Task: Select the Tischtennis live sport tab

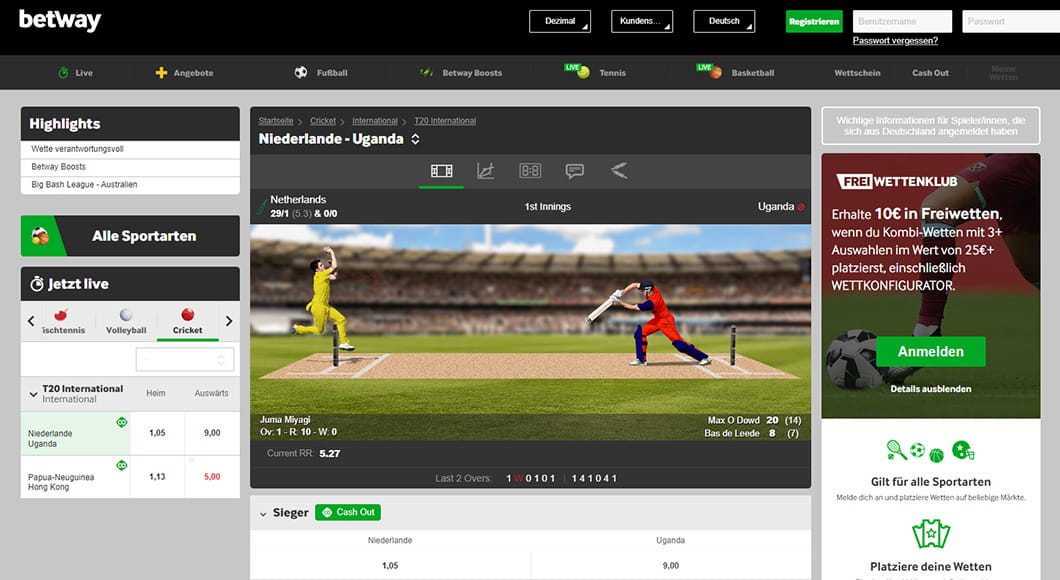Action: click(63, 322)
